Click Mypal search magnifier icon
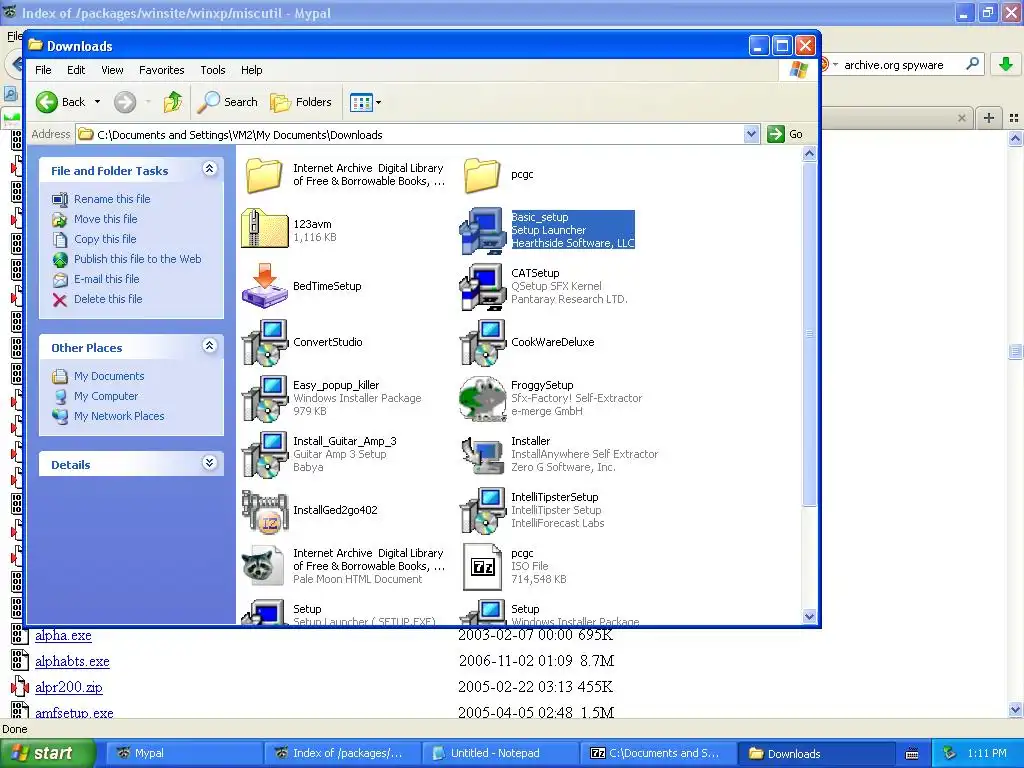This screenshot has width=1024, height=768. (972, 64)
